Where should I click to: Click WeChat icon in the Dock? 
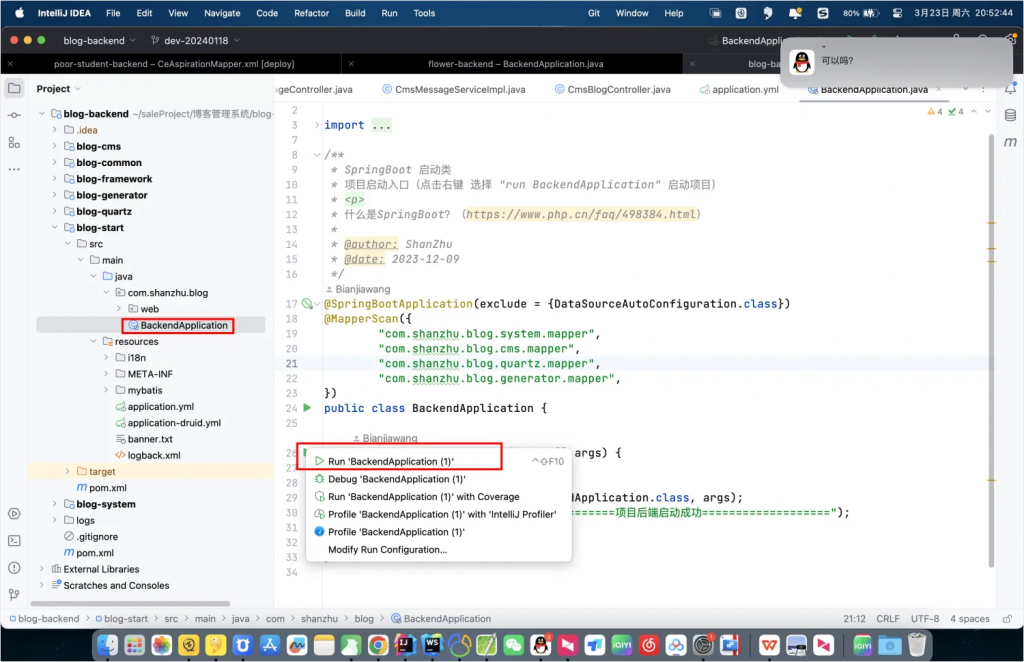[513, 645]
